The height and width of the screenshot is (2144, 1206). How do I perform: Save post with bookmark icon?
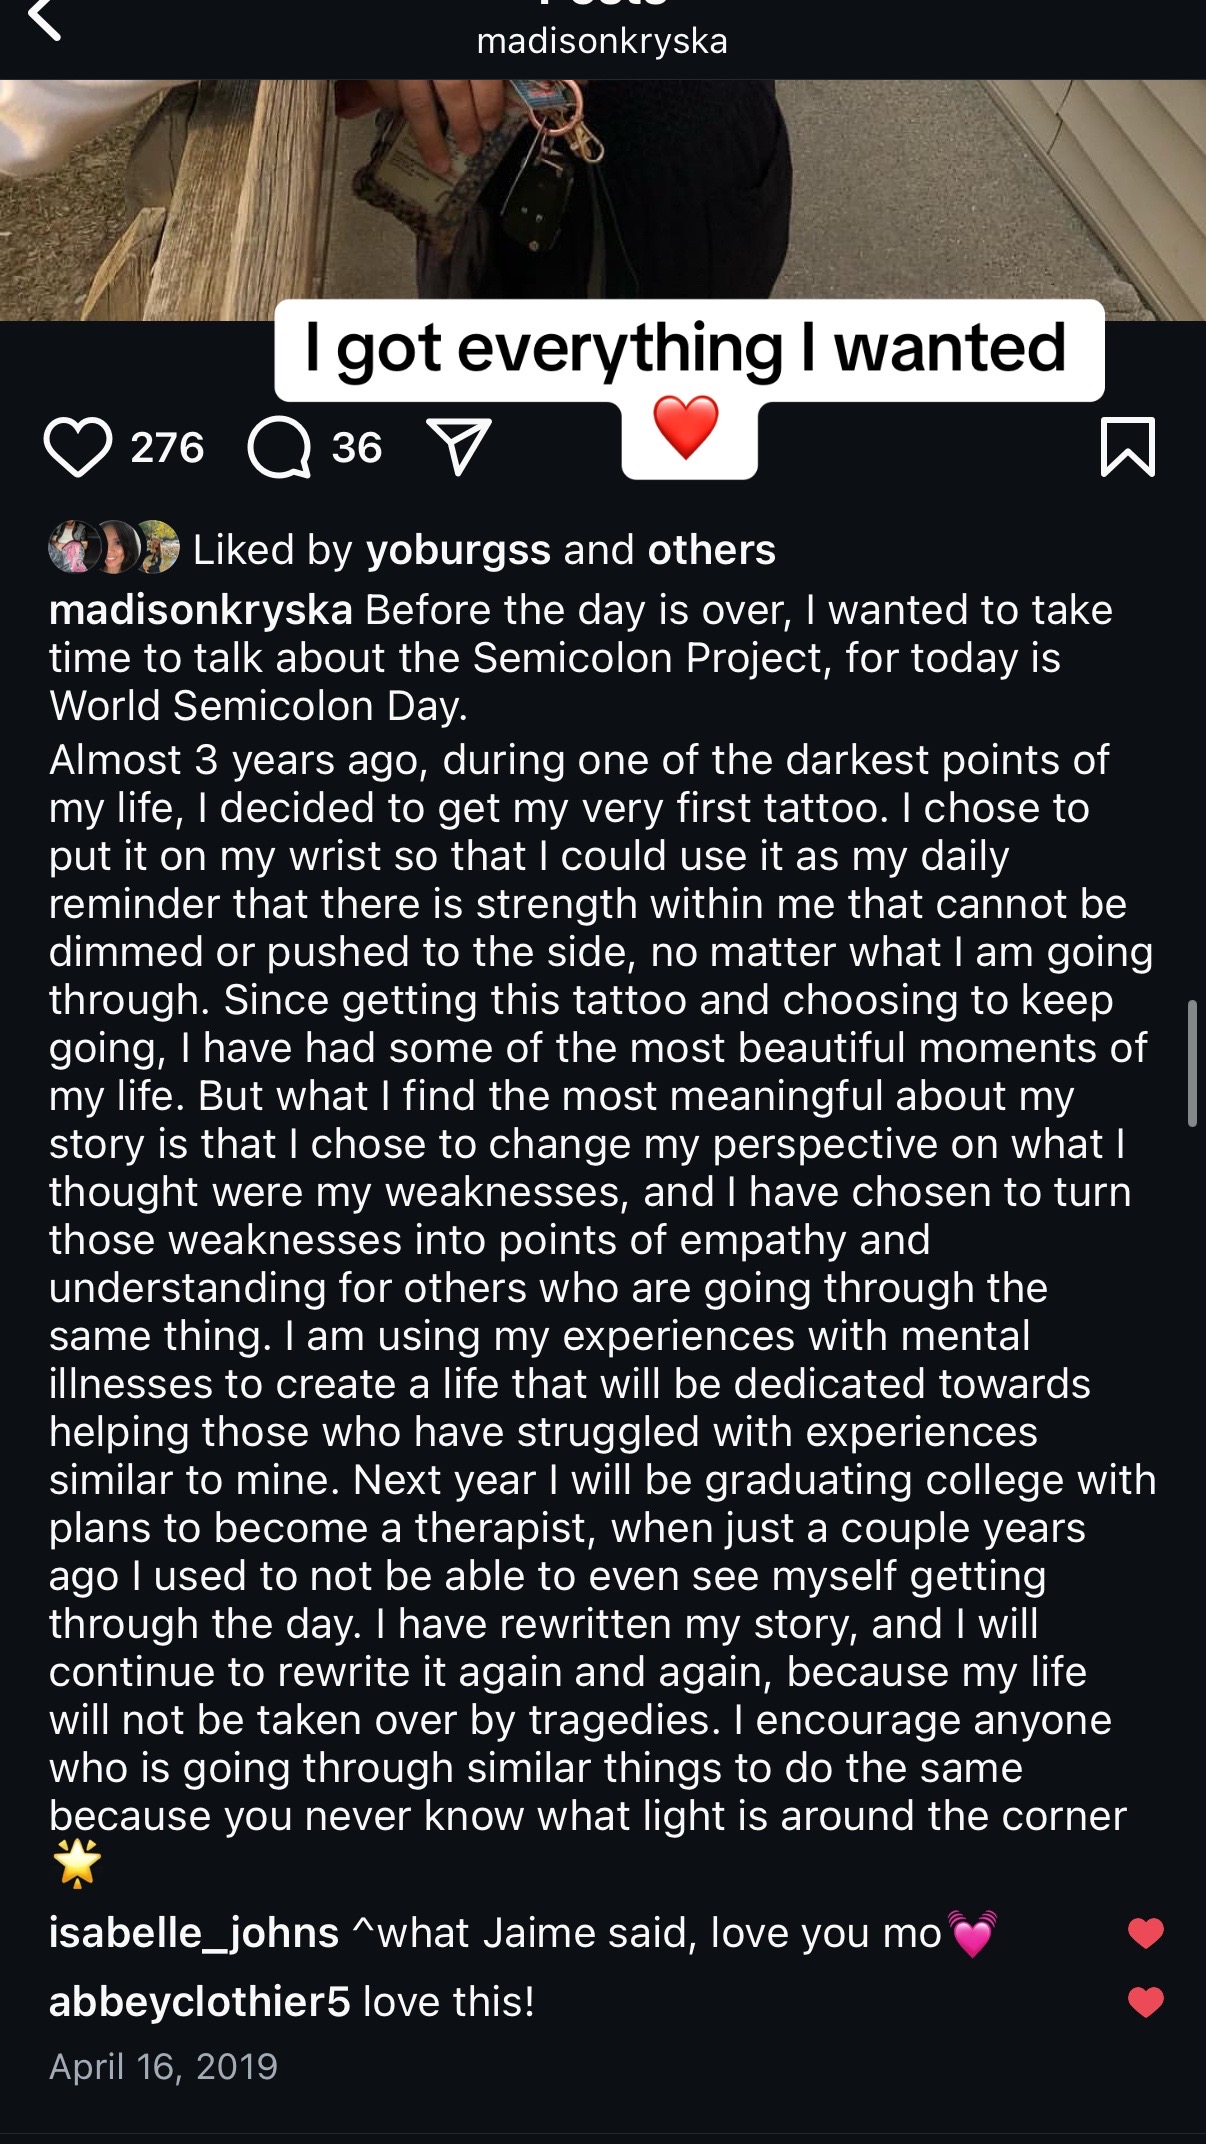(x=1127, y=447)
